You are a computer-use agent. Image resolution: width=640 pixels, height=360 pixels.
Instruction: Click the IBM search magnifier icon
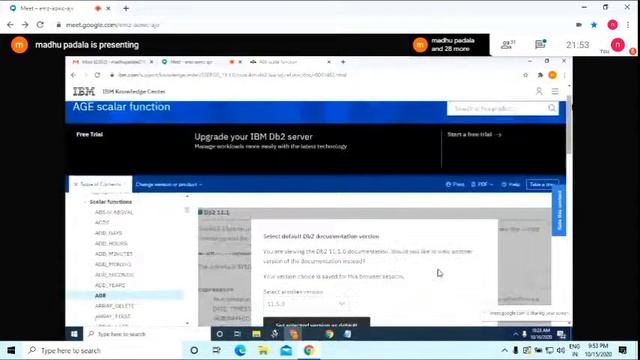552,108
